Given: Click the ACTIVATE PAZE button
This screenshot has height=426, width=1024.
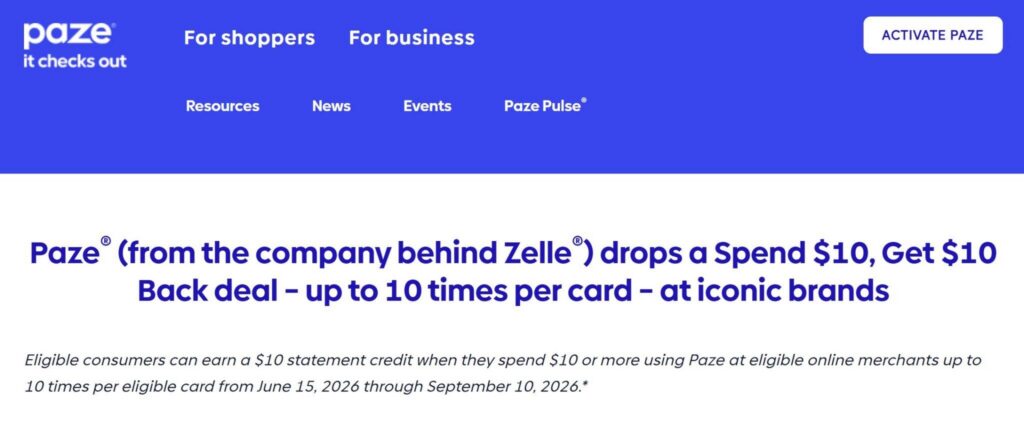Looking at the screenshot, I should 933,35.
